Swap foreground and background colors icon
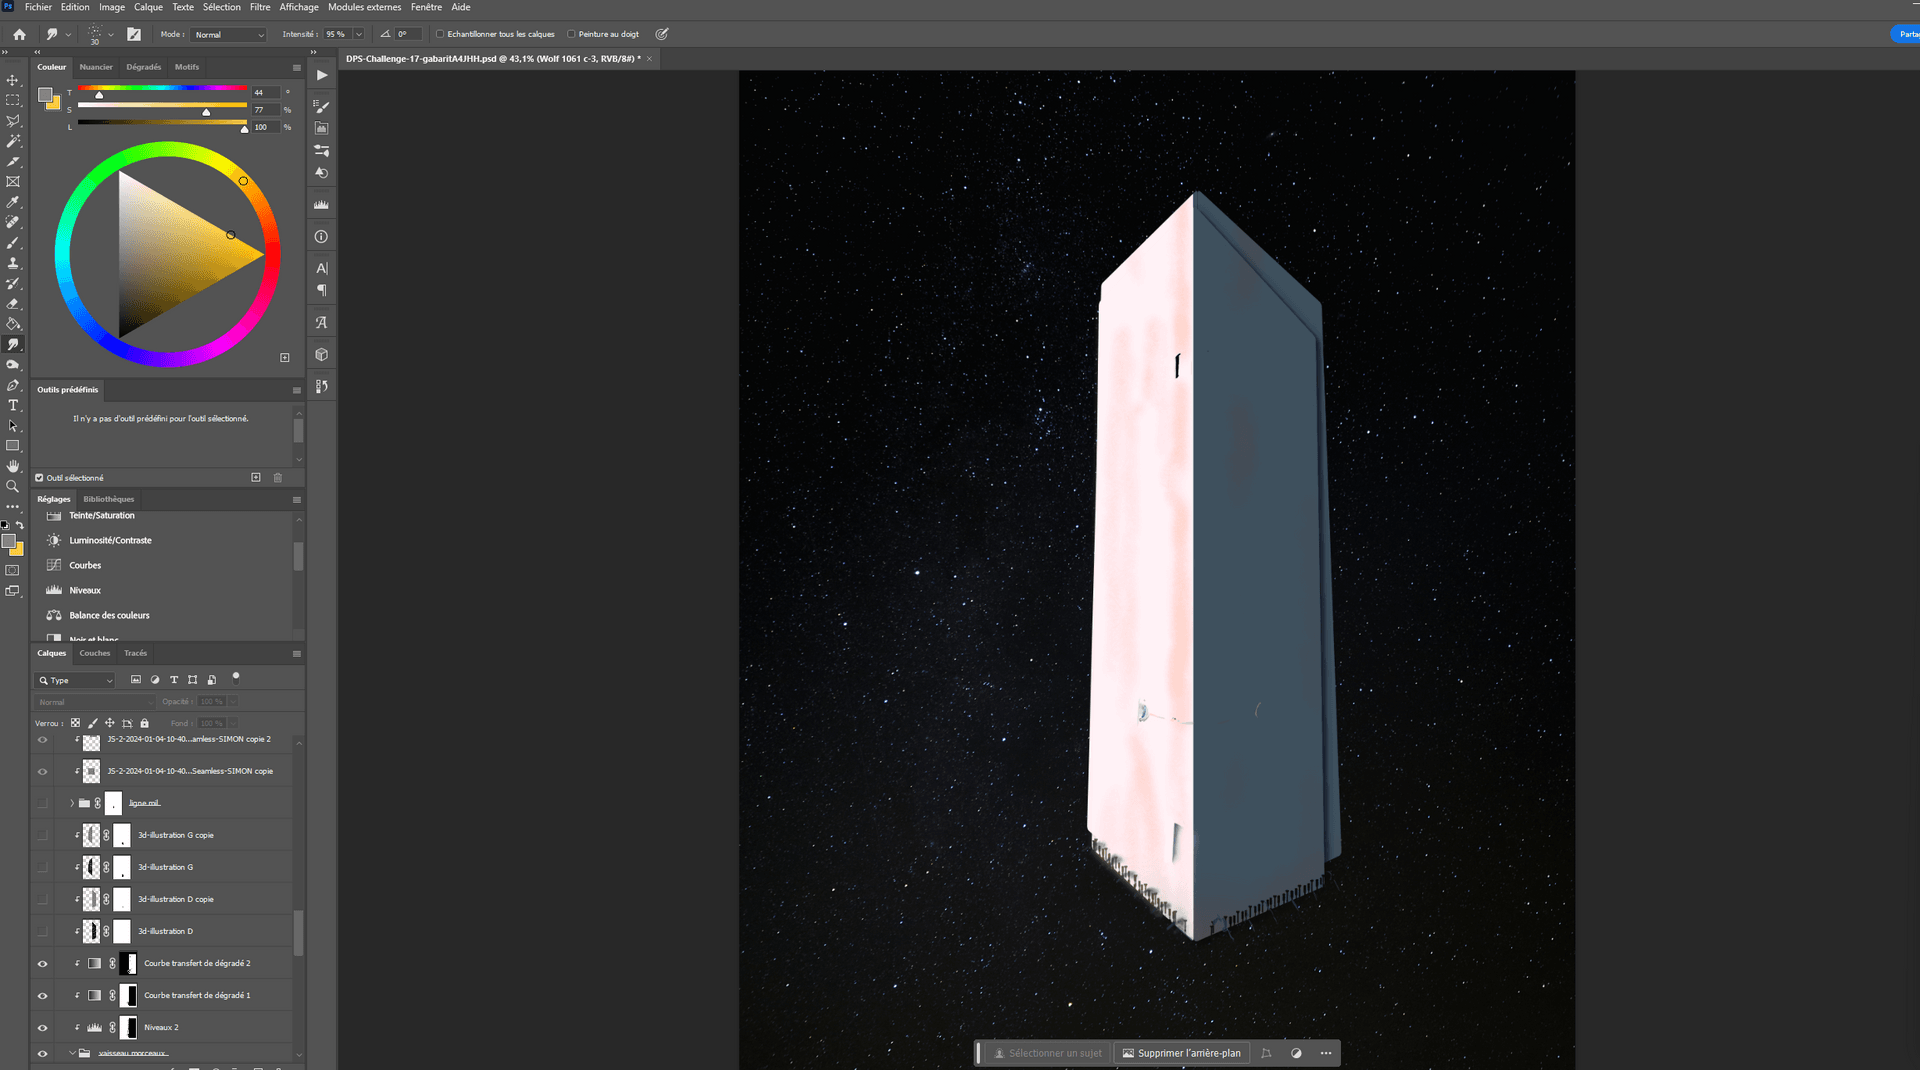Image resolution: width=1920 pixels, height=1070 pixels. click(20, 525)
